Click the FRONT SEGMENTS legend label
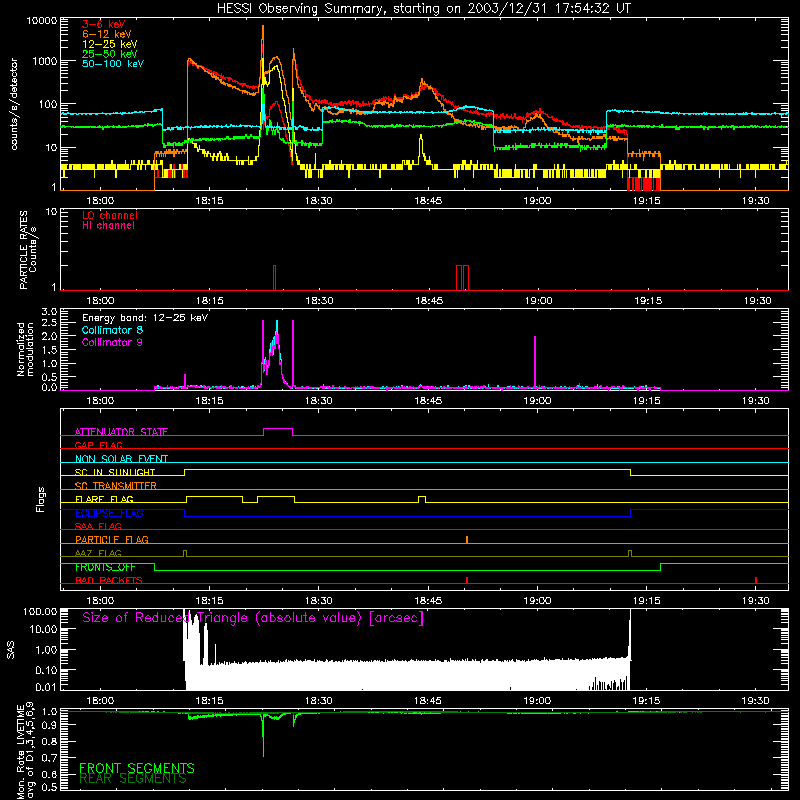800x800 pixels. point(137,768)
